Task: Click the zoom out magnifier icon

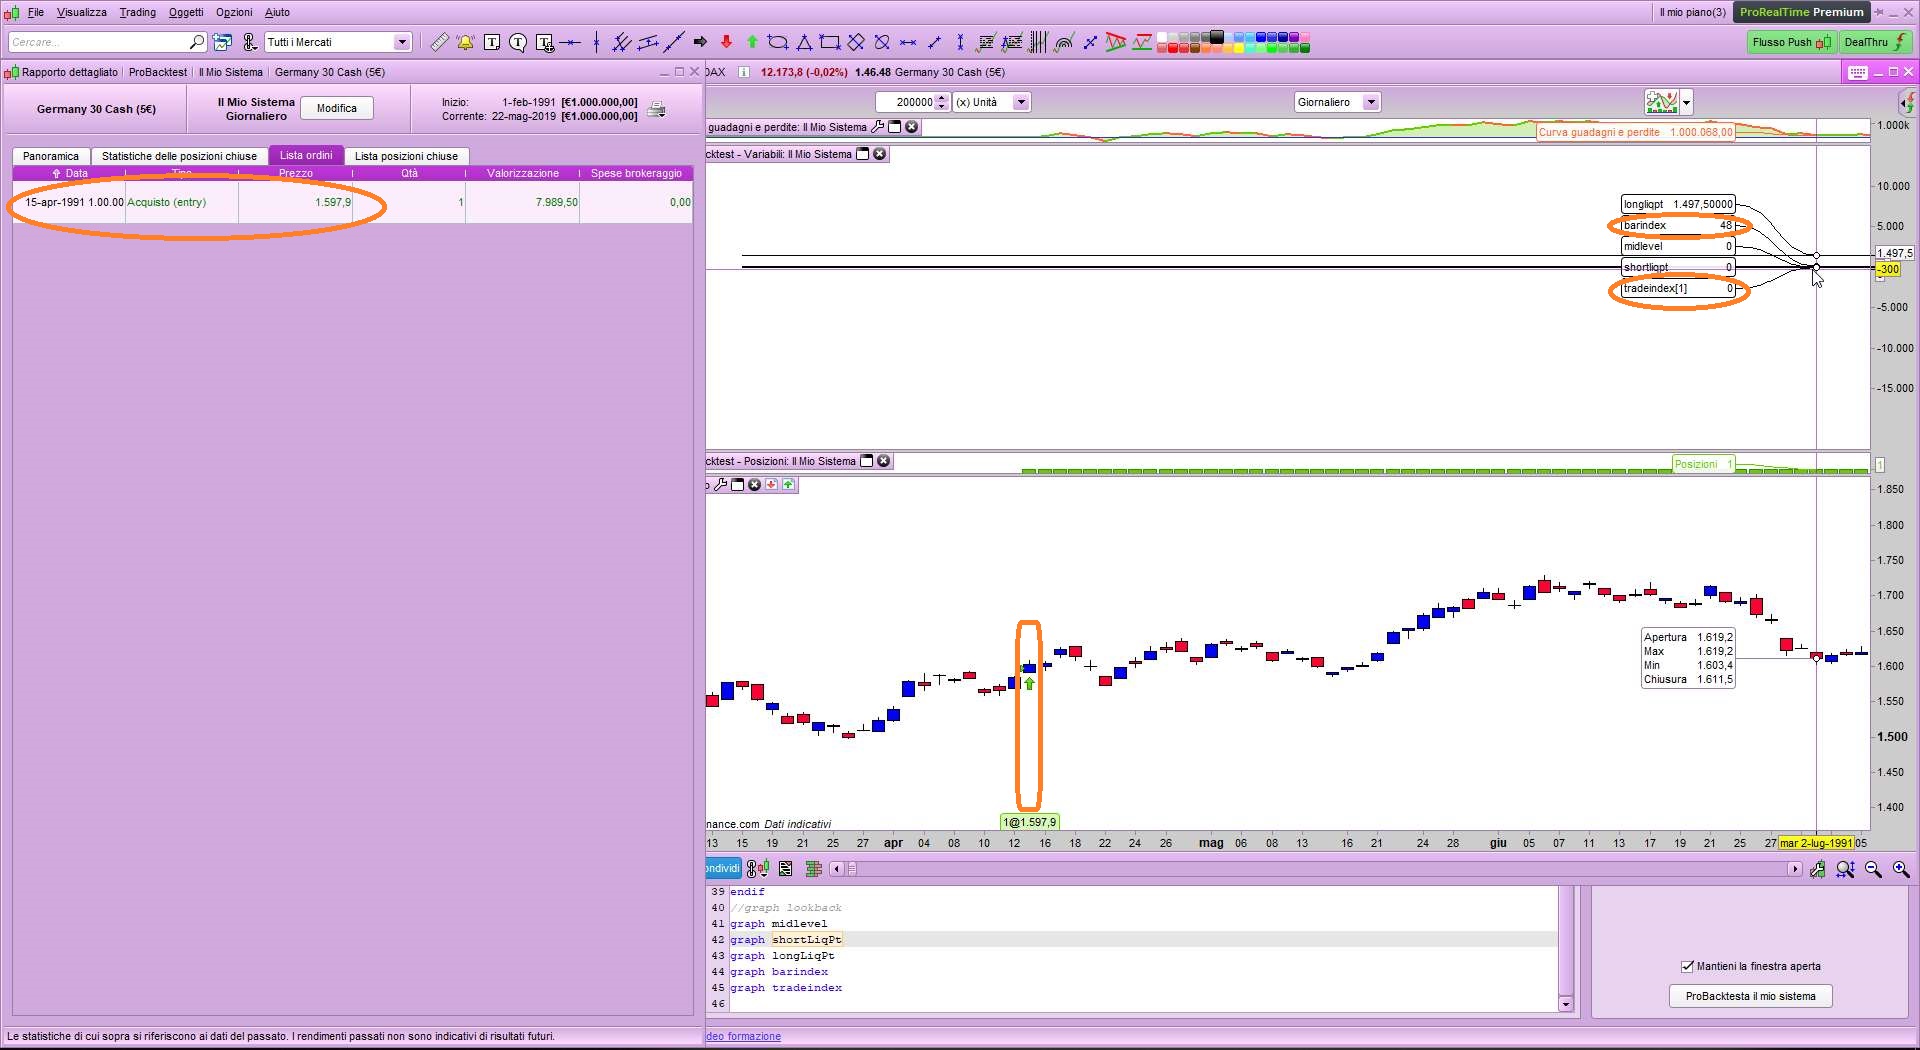Action: (x=1873, y=869)
